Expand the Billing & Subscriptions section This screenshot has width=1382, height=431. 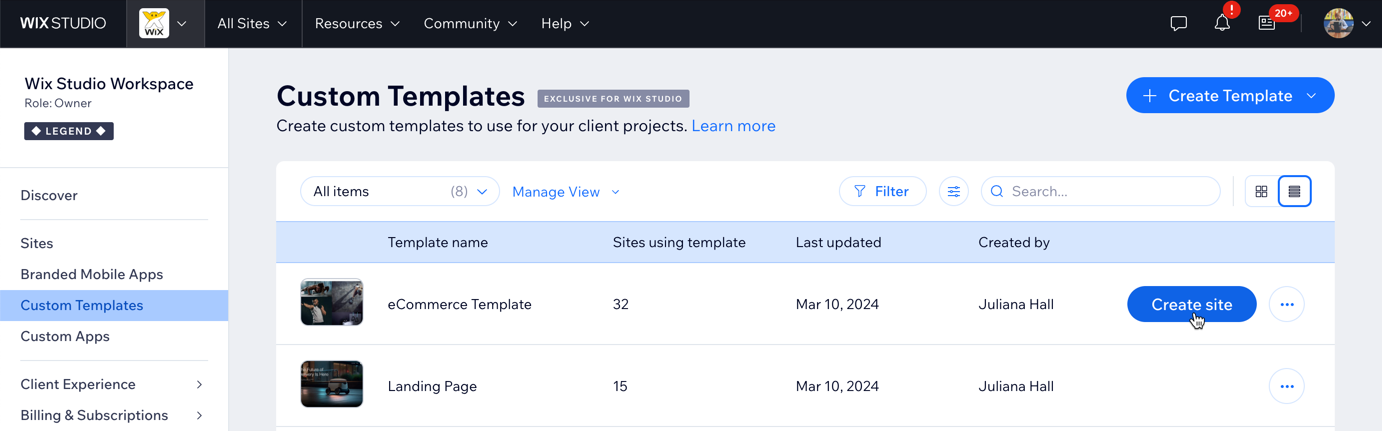(112, 415)
